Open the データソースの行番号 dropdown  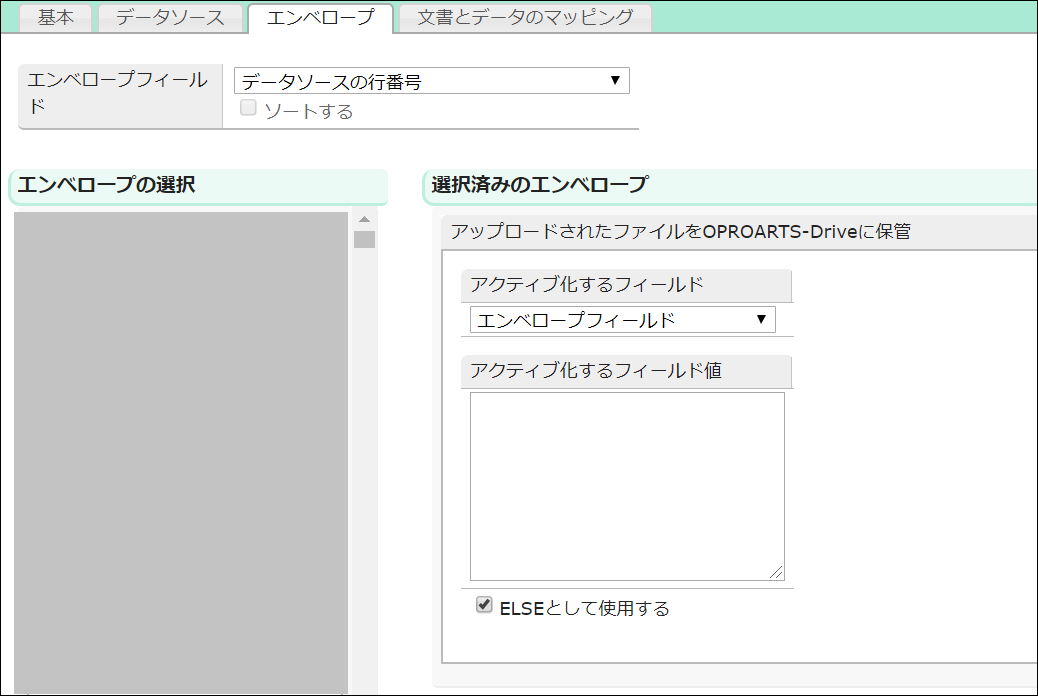(431, 82)
